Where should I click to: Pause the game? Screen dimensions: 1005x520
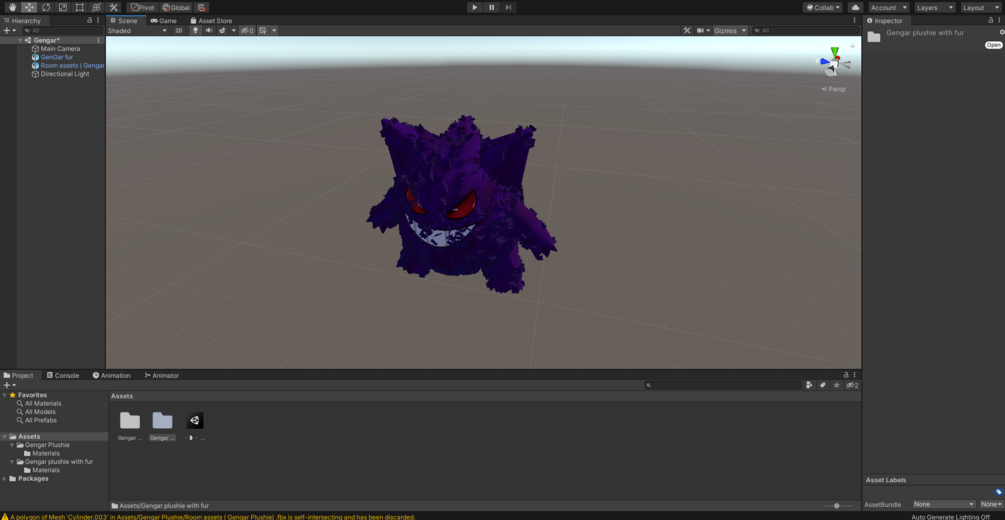(x=492, y=8)
